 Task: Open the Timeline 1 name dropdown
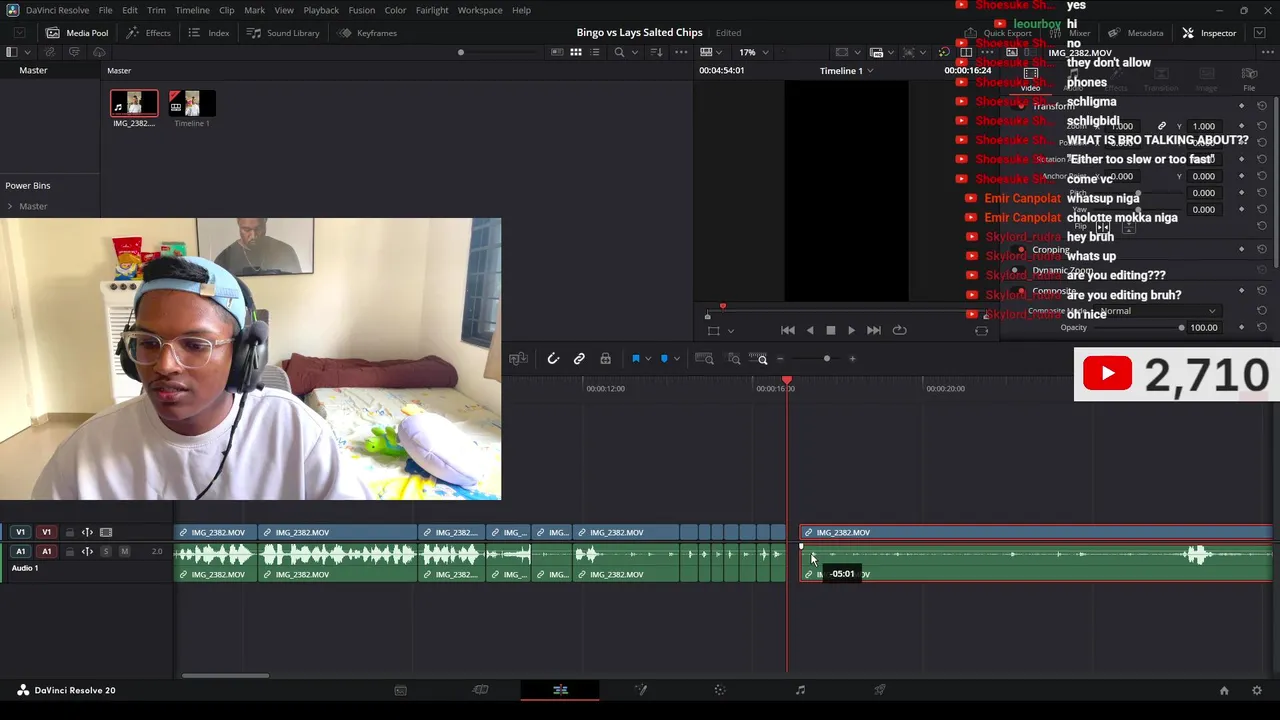[846, 71]
